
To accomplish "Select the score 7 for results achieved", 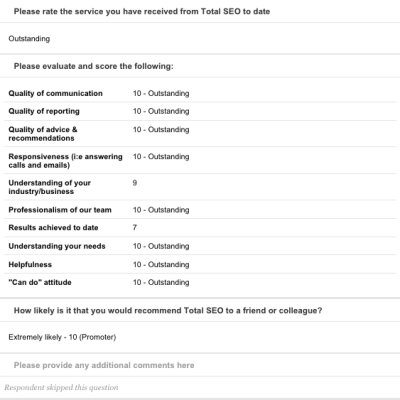I will point(135,227).
